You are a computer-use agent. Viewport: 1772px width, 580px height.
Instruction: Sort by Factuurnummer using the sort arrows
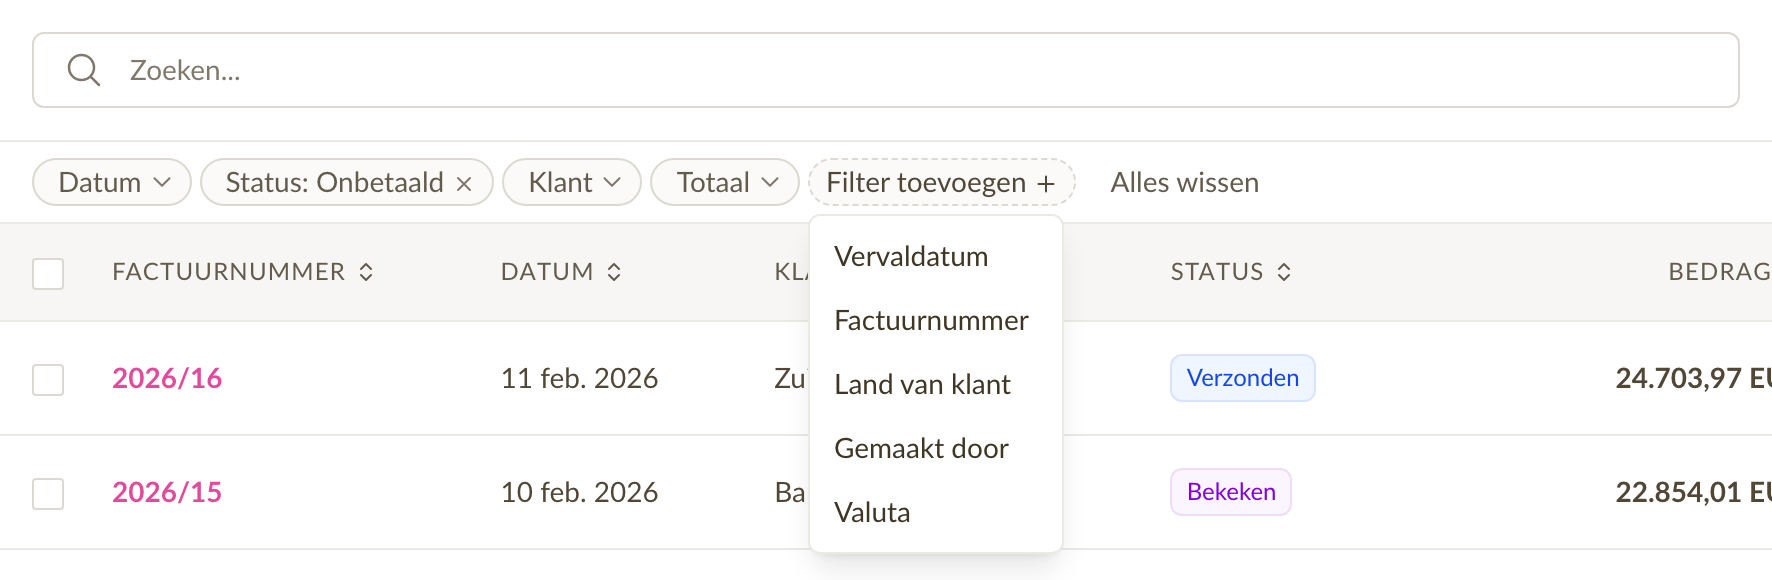pyautogui.click(x=366, y=272)
